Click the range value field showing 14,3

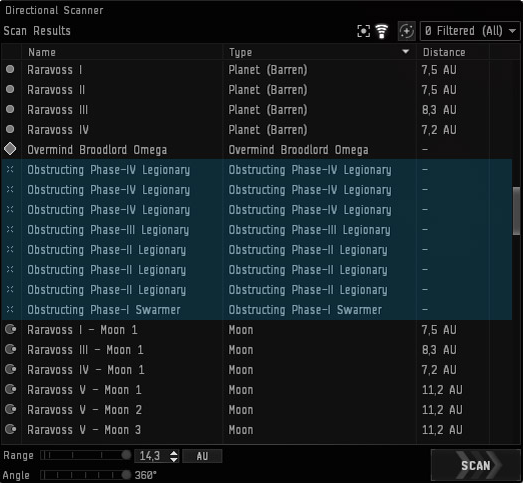[x=152, y=456]
